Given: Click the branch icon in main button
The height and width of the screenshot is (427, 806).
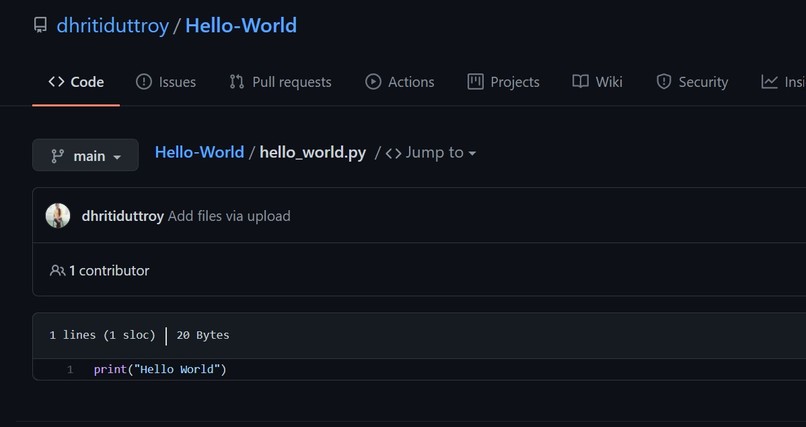Looking at the screenshot, I should pos(58,156).
